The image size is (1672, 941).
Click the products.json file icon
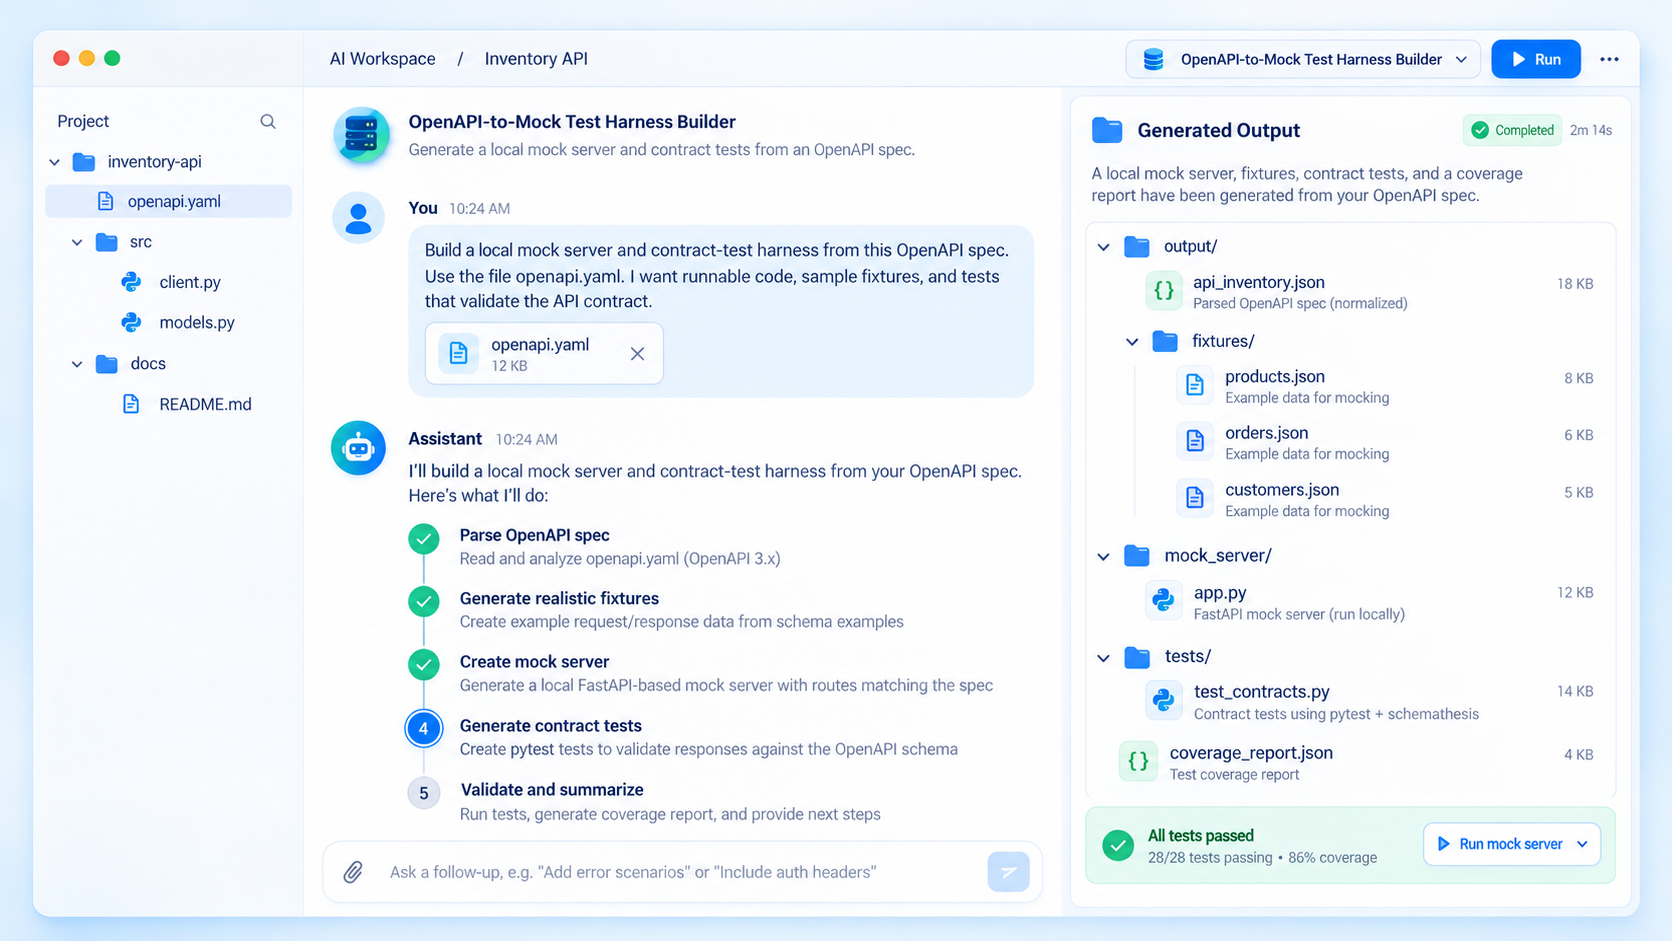point(1194,385)
